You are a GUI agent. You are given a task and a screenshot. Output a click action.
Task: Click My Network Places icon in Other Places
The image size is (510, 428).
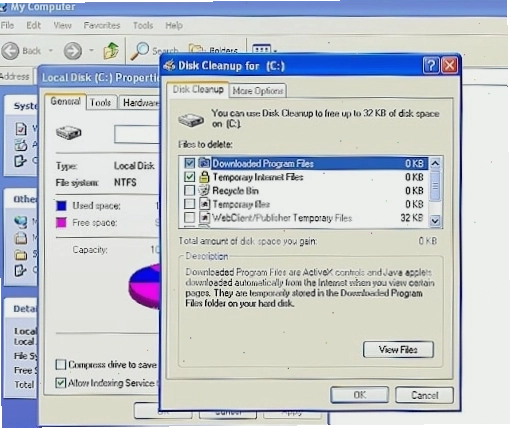21,222
